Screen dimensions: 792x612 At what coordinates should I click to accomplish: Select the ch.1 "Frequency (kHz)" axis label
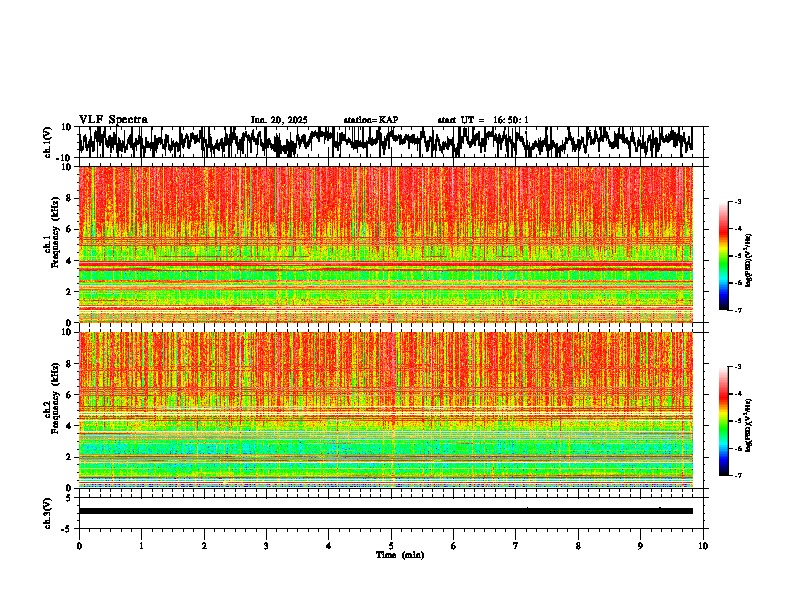pos(55,233)
